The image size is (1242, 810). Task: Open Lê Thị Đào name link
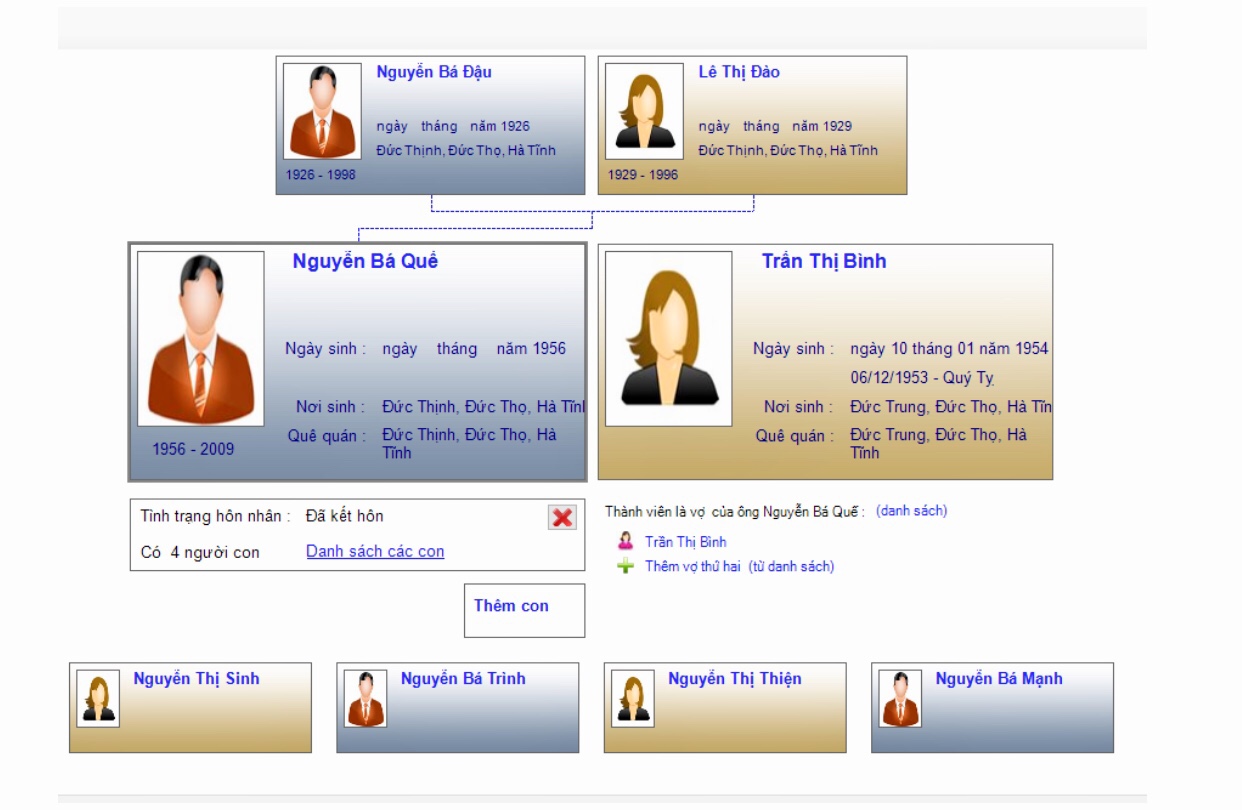739,72
